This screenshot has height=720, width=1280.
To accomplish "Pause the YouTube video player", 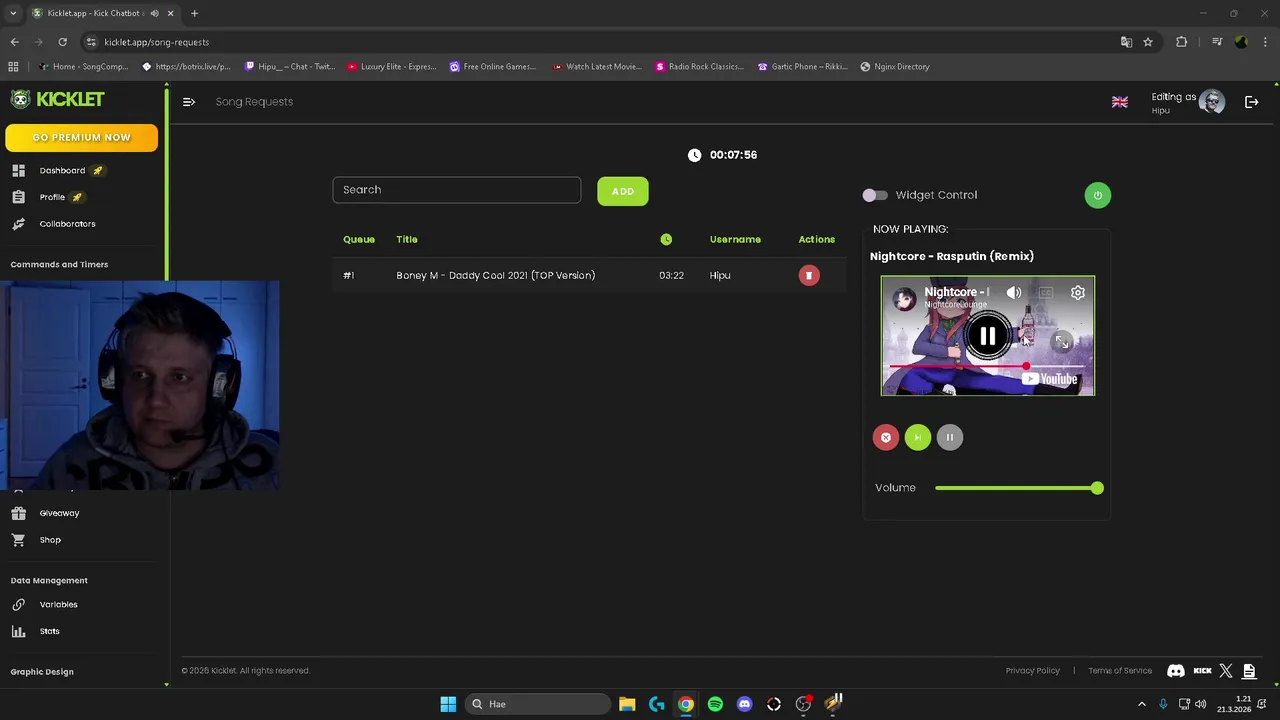I will [987, 337].
